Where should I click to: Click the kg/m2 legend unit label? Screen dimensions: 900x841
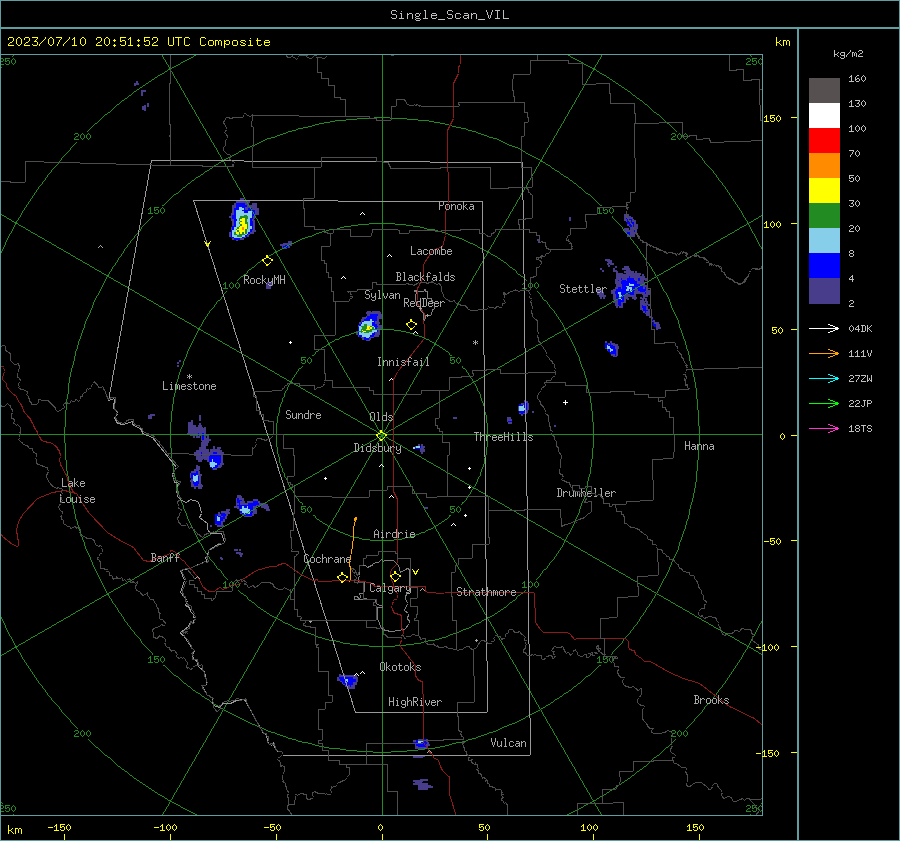click(x=848, y=54)
